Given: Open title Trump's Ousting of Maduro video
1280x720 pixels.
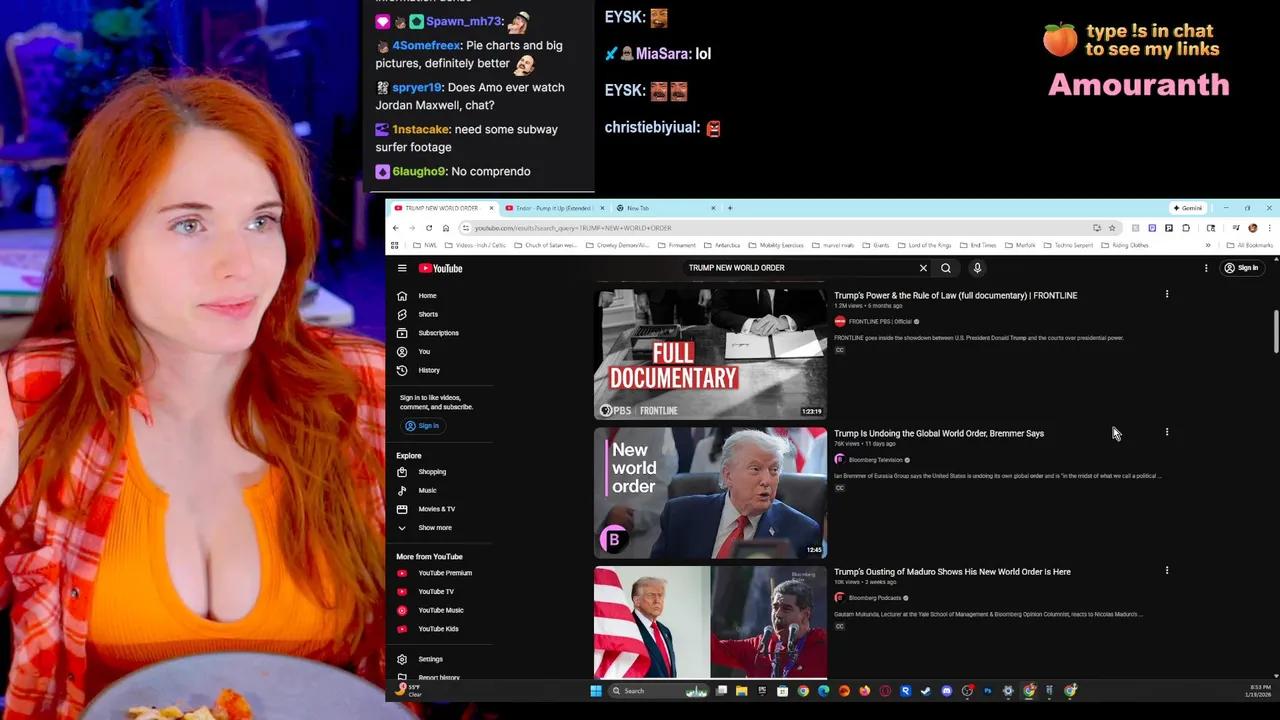Looking at the screenshot, I should coord(952,572).
